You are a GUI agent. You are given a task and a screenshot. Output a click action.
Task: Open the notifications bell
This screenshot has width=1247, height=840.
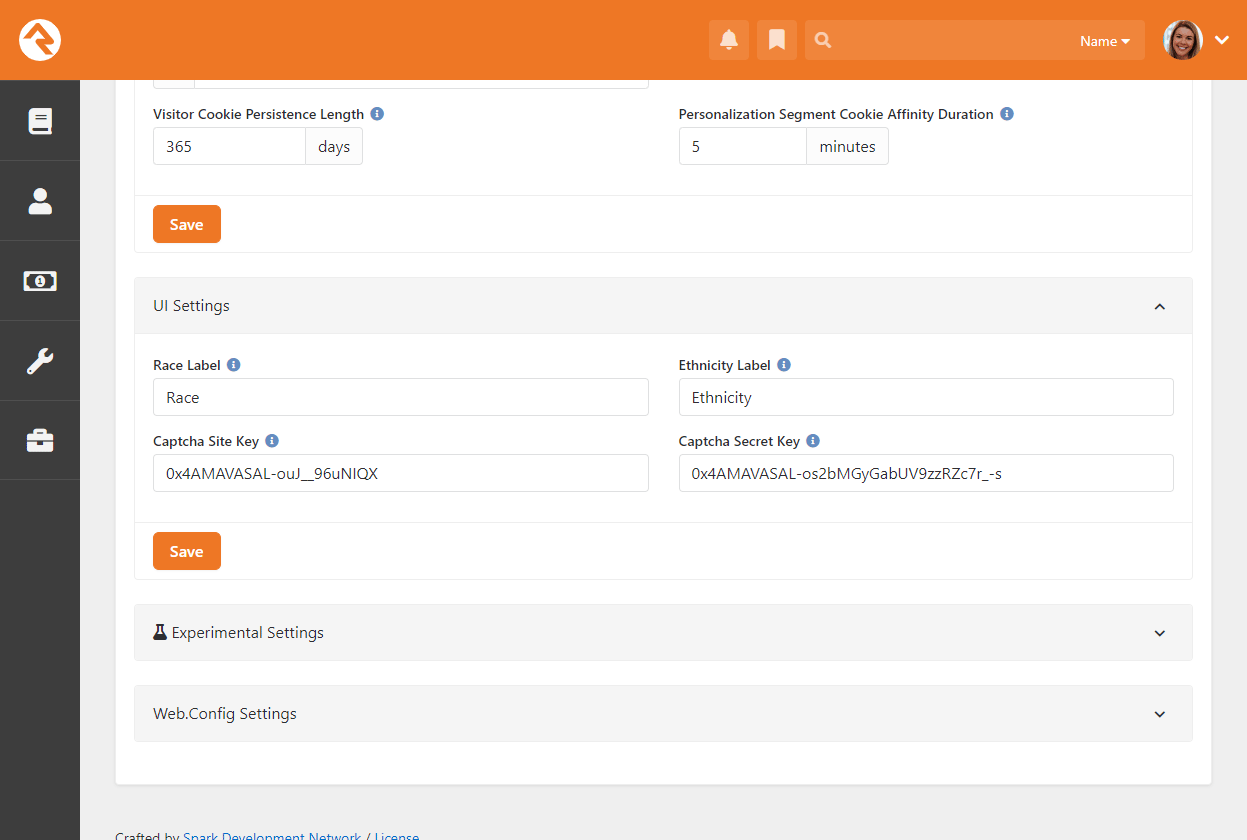[x=729, y=40]
